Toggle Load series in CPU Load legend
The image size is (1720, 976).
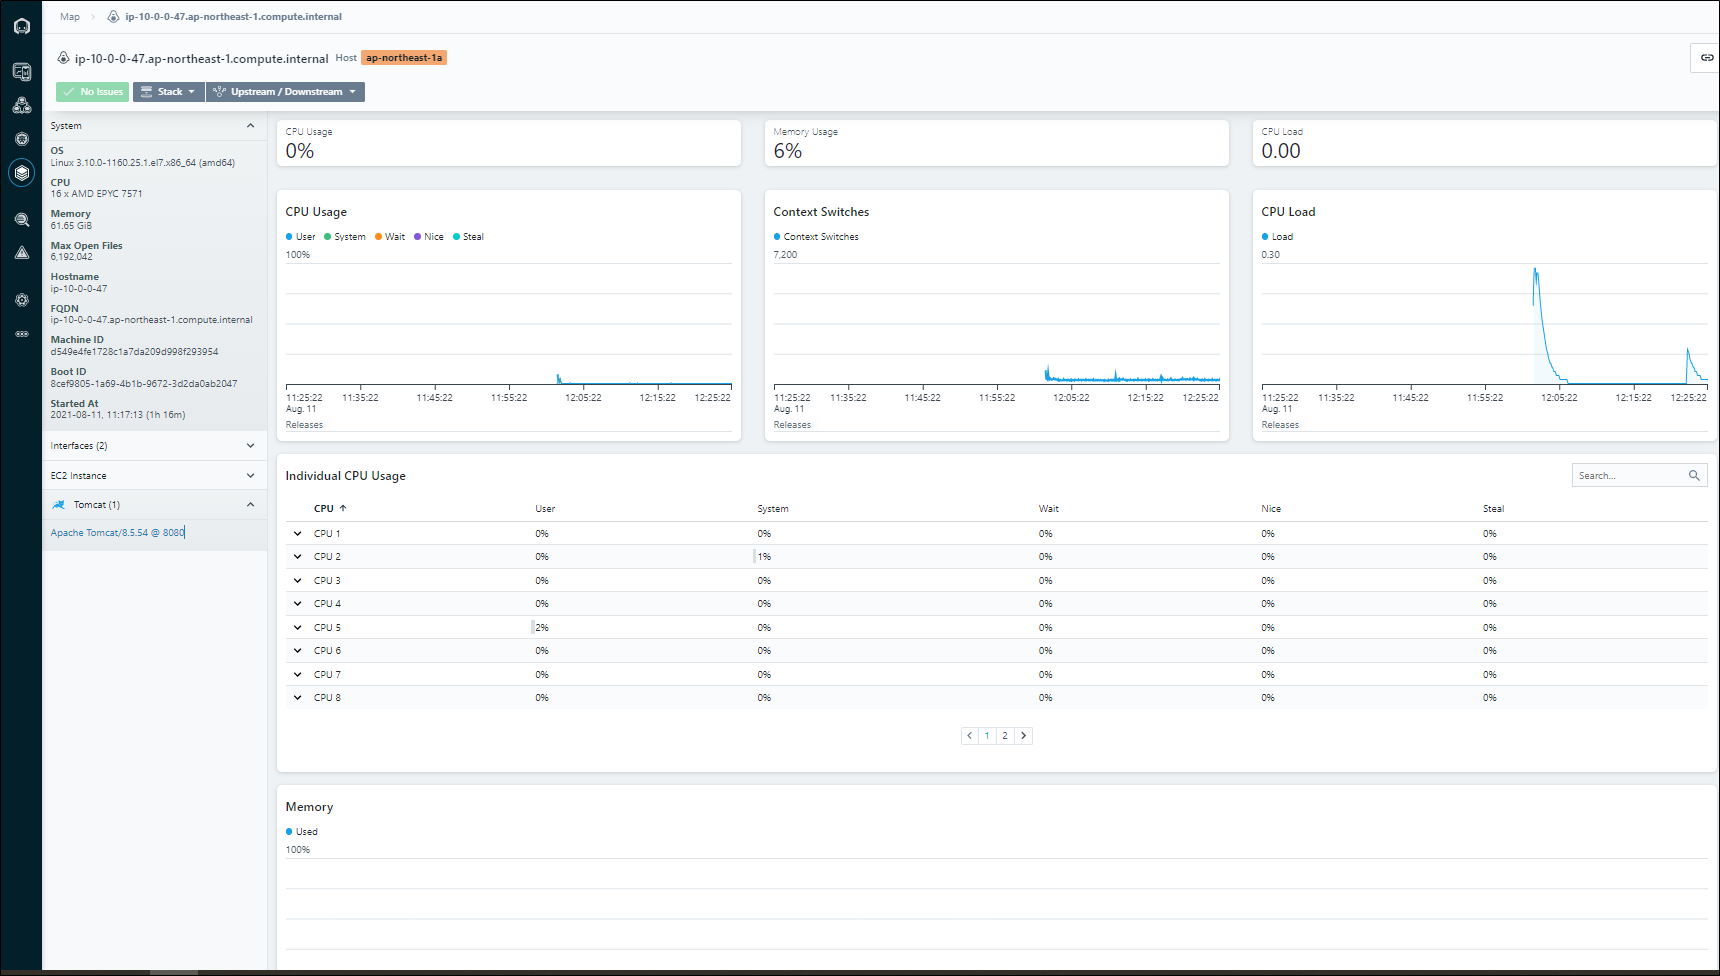pos(1277,237)
